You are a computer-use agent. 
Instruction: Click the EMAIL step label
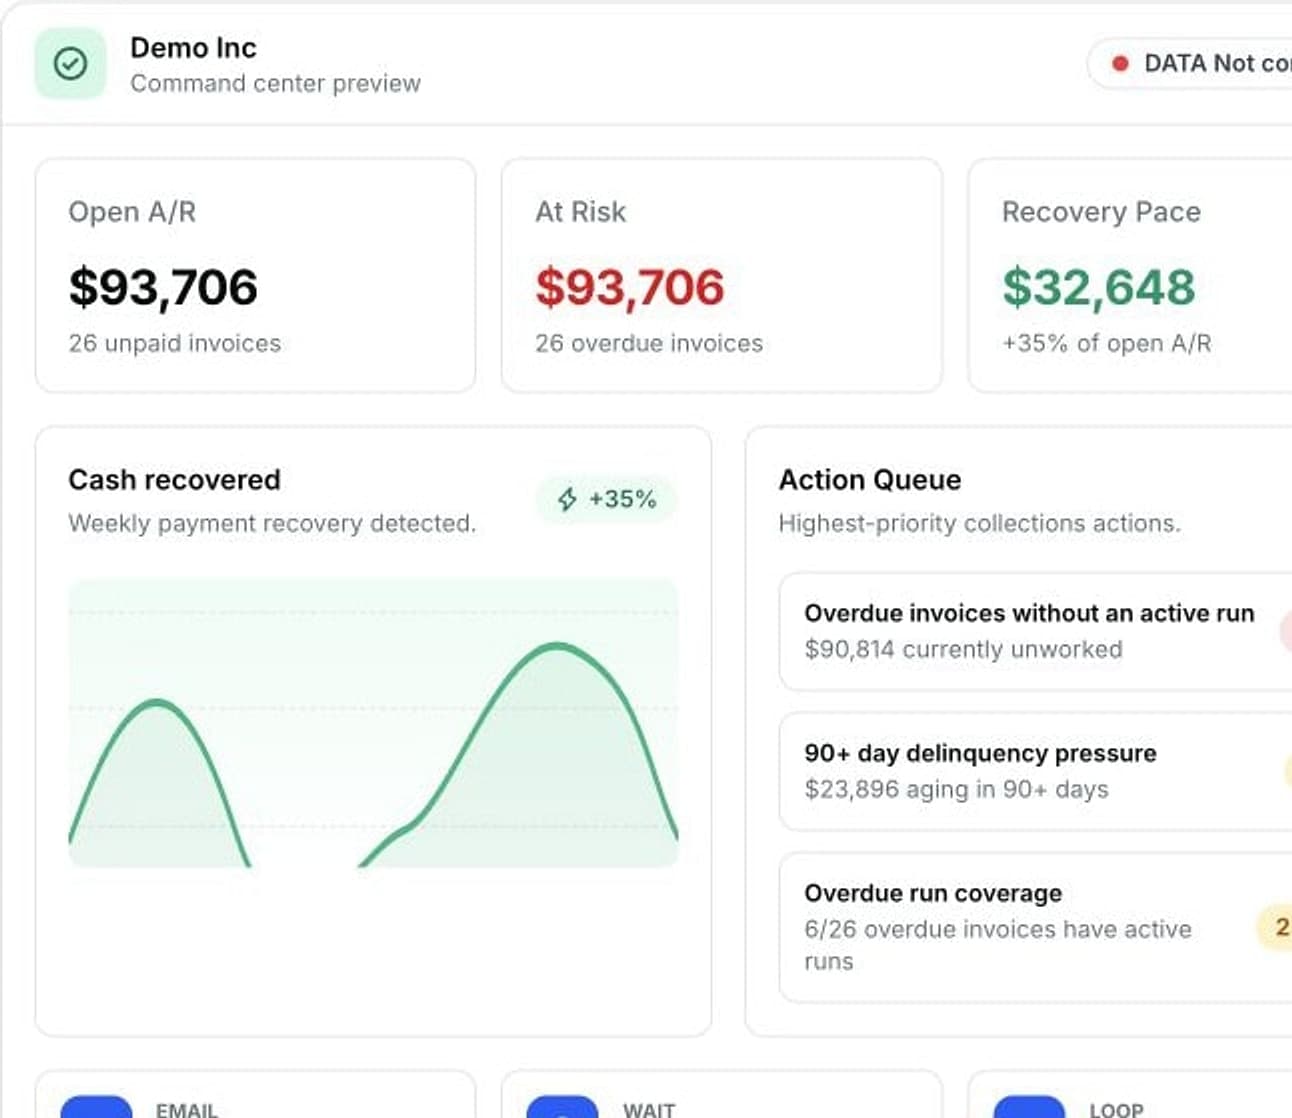[187, 1109]
